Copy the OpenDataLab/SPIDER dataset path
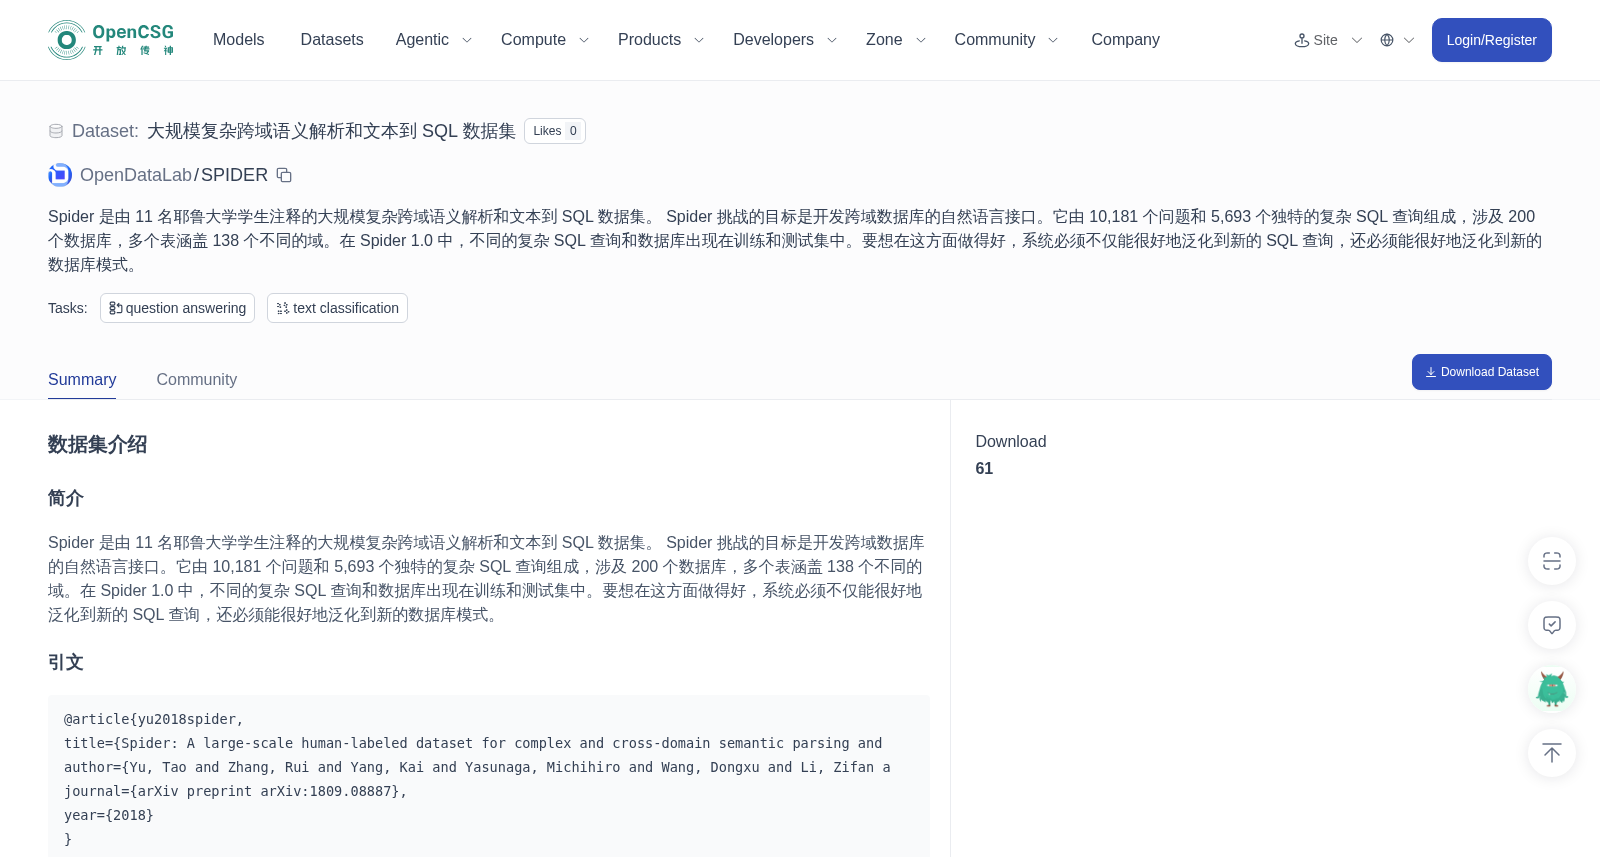The image size is (1600, 857). [284, 175]
